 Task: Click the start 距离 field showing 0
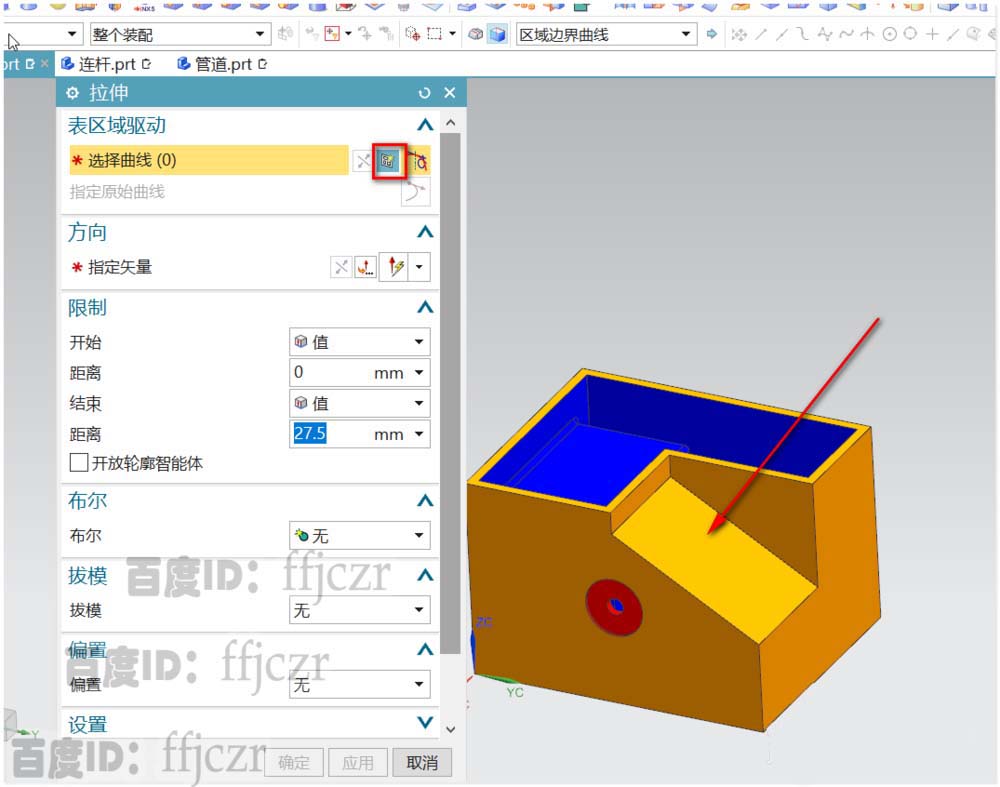pos(360,372)
